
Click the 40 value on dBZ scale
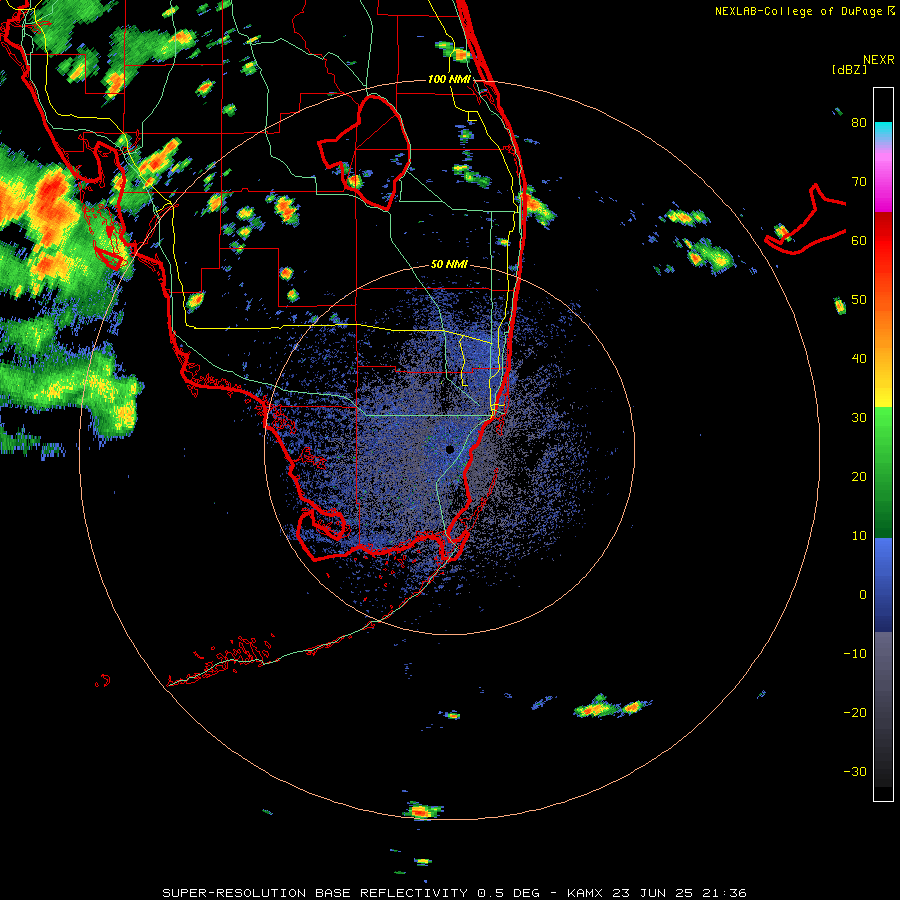(859, 359)
